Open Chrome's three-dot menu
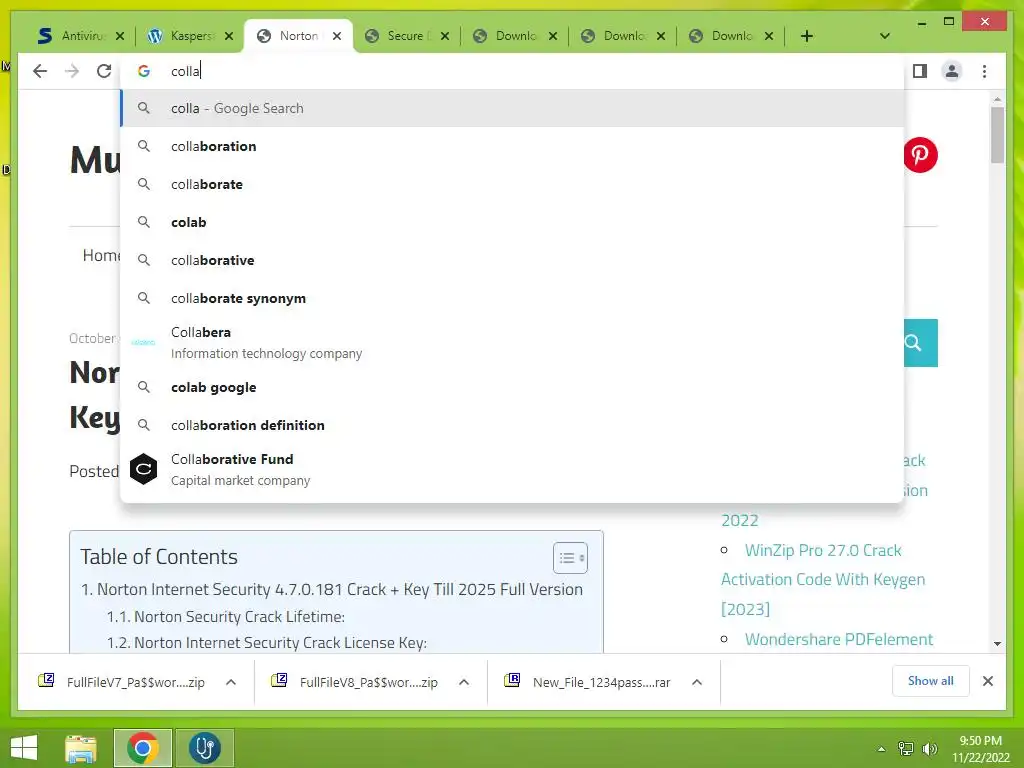Viewport: 1024px width, 768px height. 984,71
